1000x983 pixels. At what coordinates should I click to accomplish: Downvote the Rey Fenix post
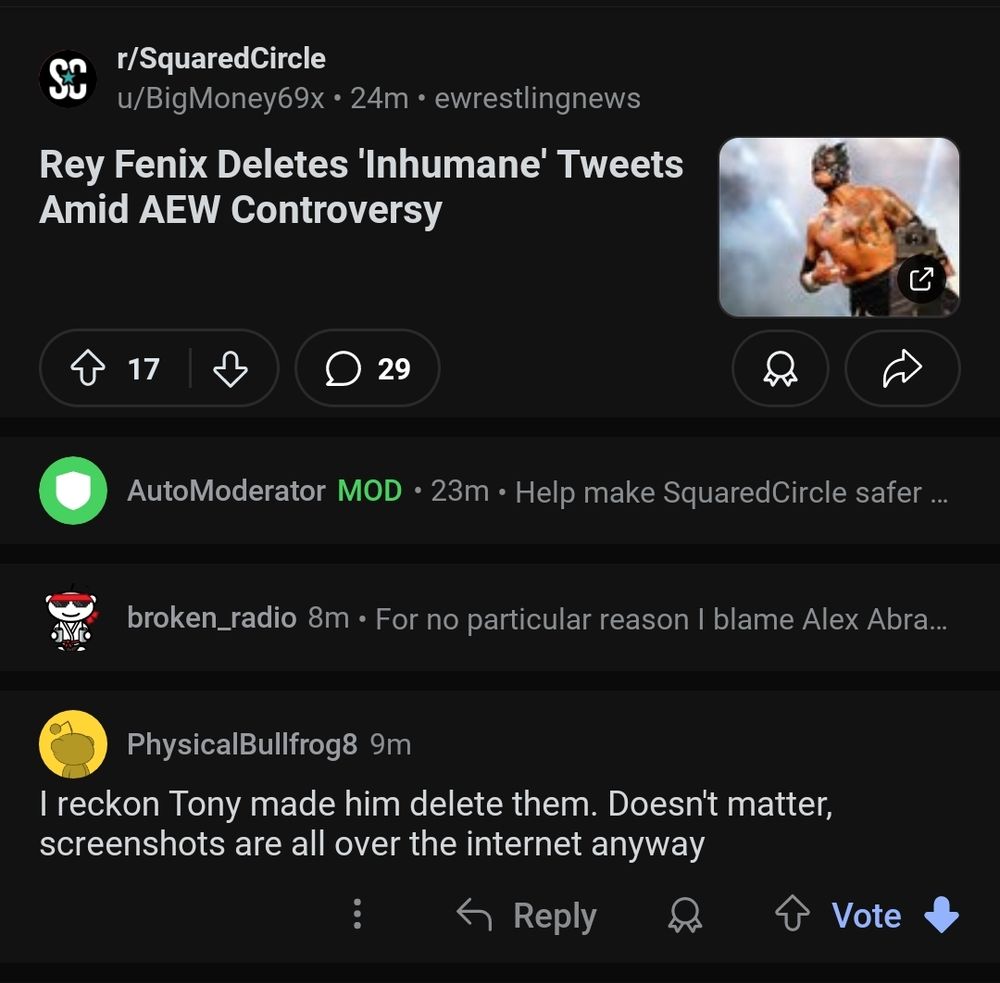coord(230,369)
